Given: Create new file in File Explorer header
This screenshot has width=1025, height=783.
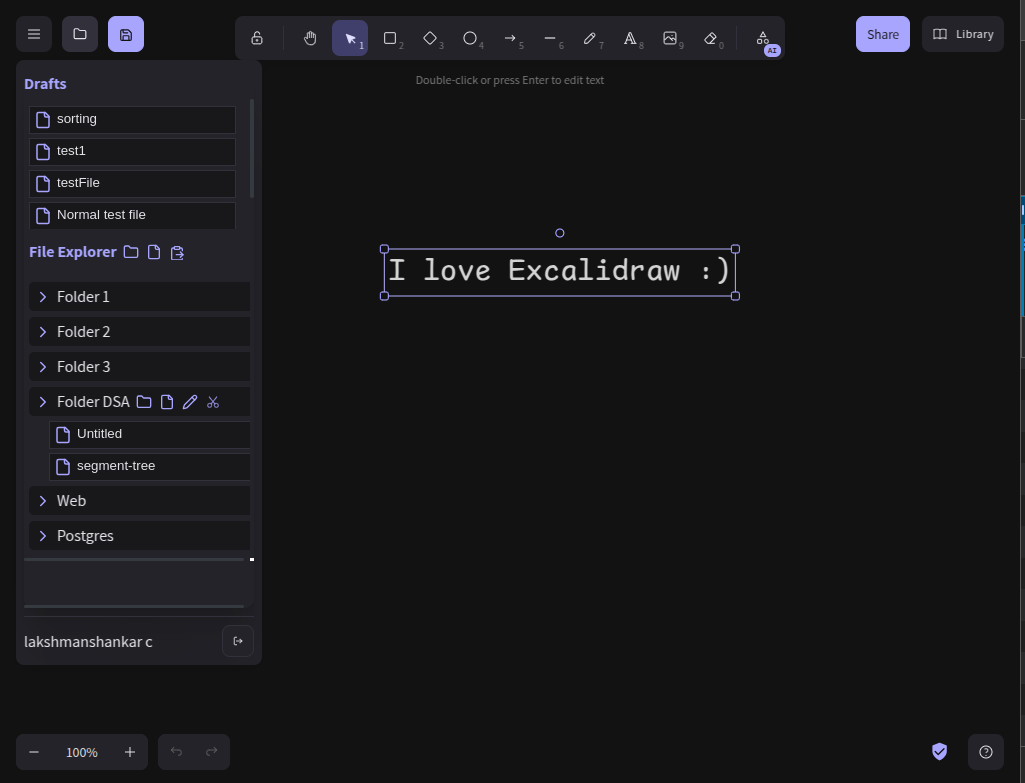Looking at the screenshot, I should (x=154, y=252).
